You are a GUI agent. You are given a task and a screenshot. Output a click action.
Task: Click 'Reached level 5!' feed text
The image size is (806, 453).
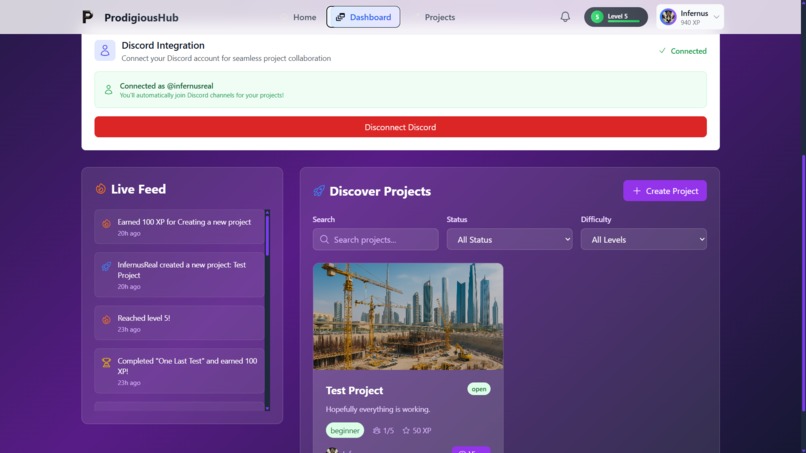point(144,318)
